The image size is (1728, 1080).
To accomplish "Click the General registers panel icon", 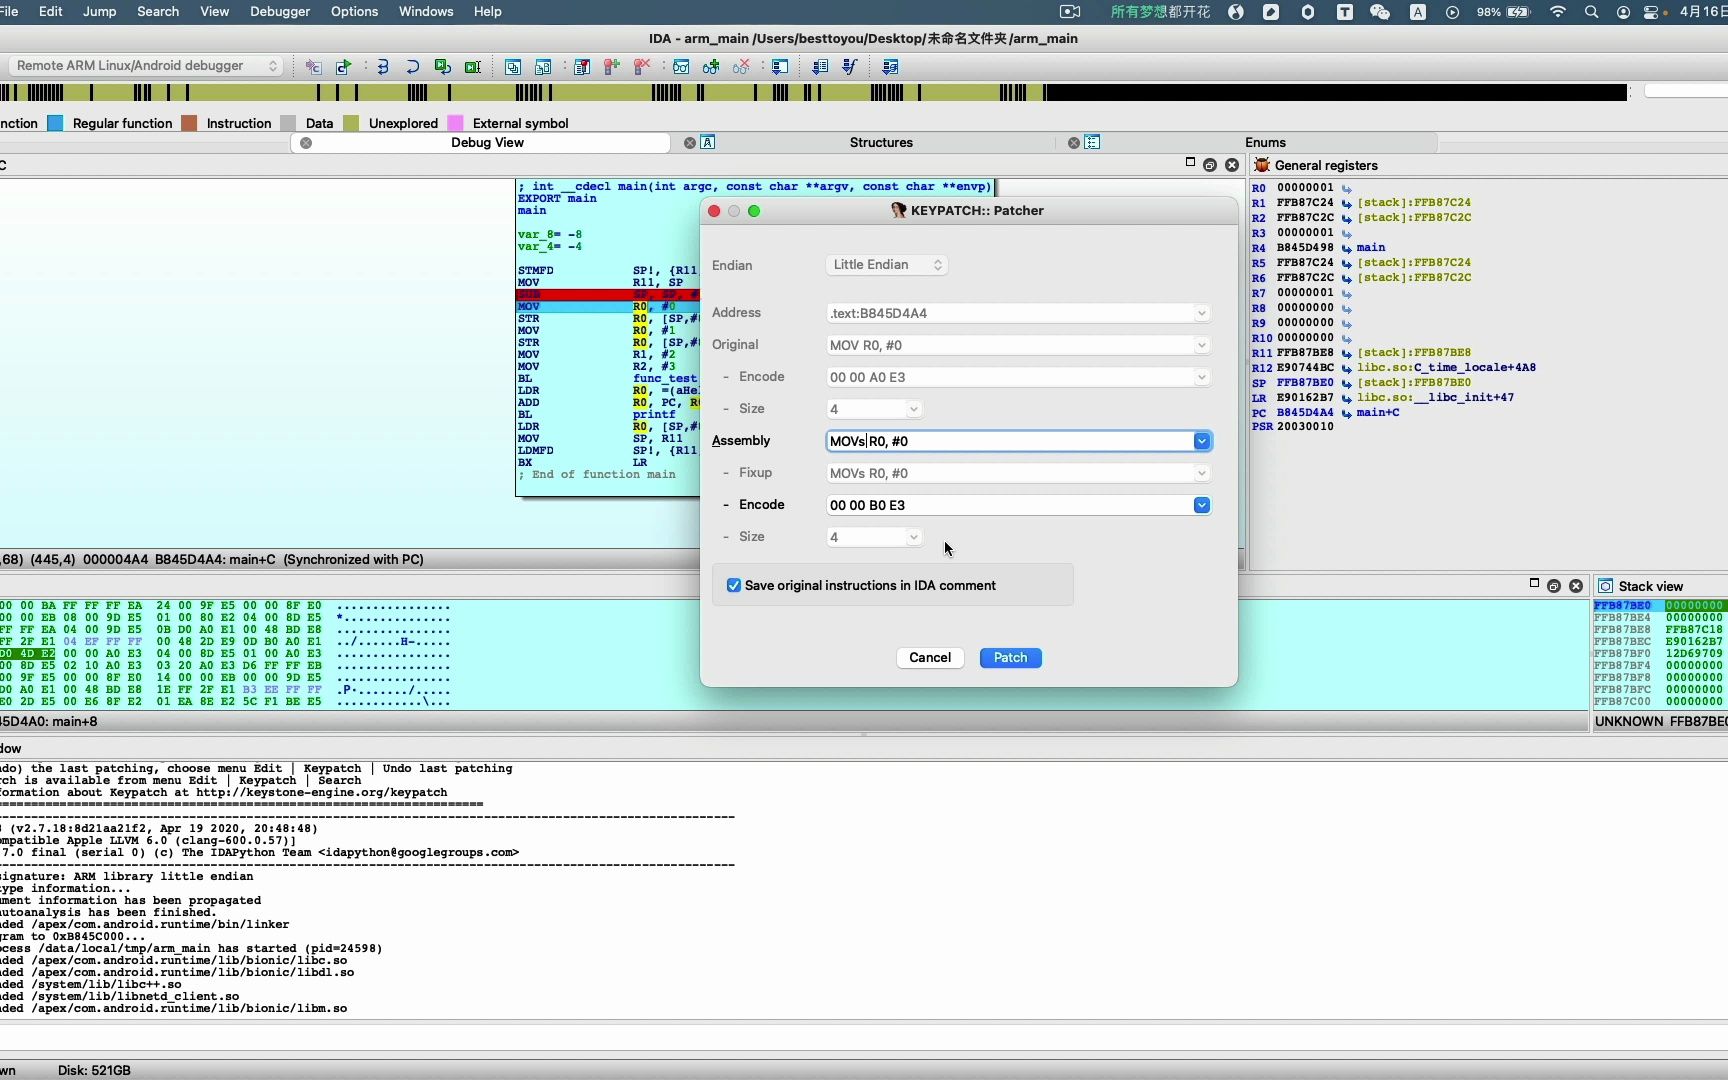I will tap(1262, 165).
